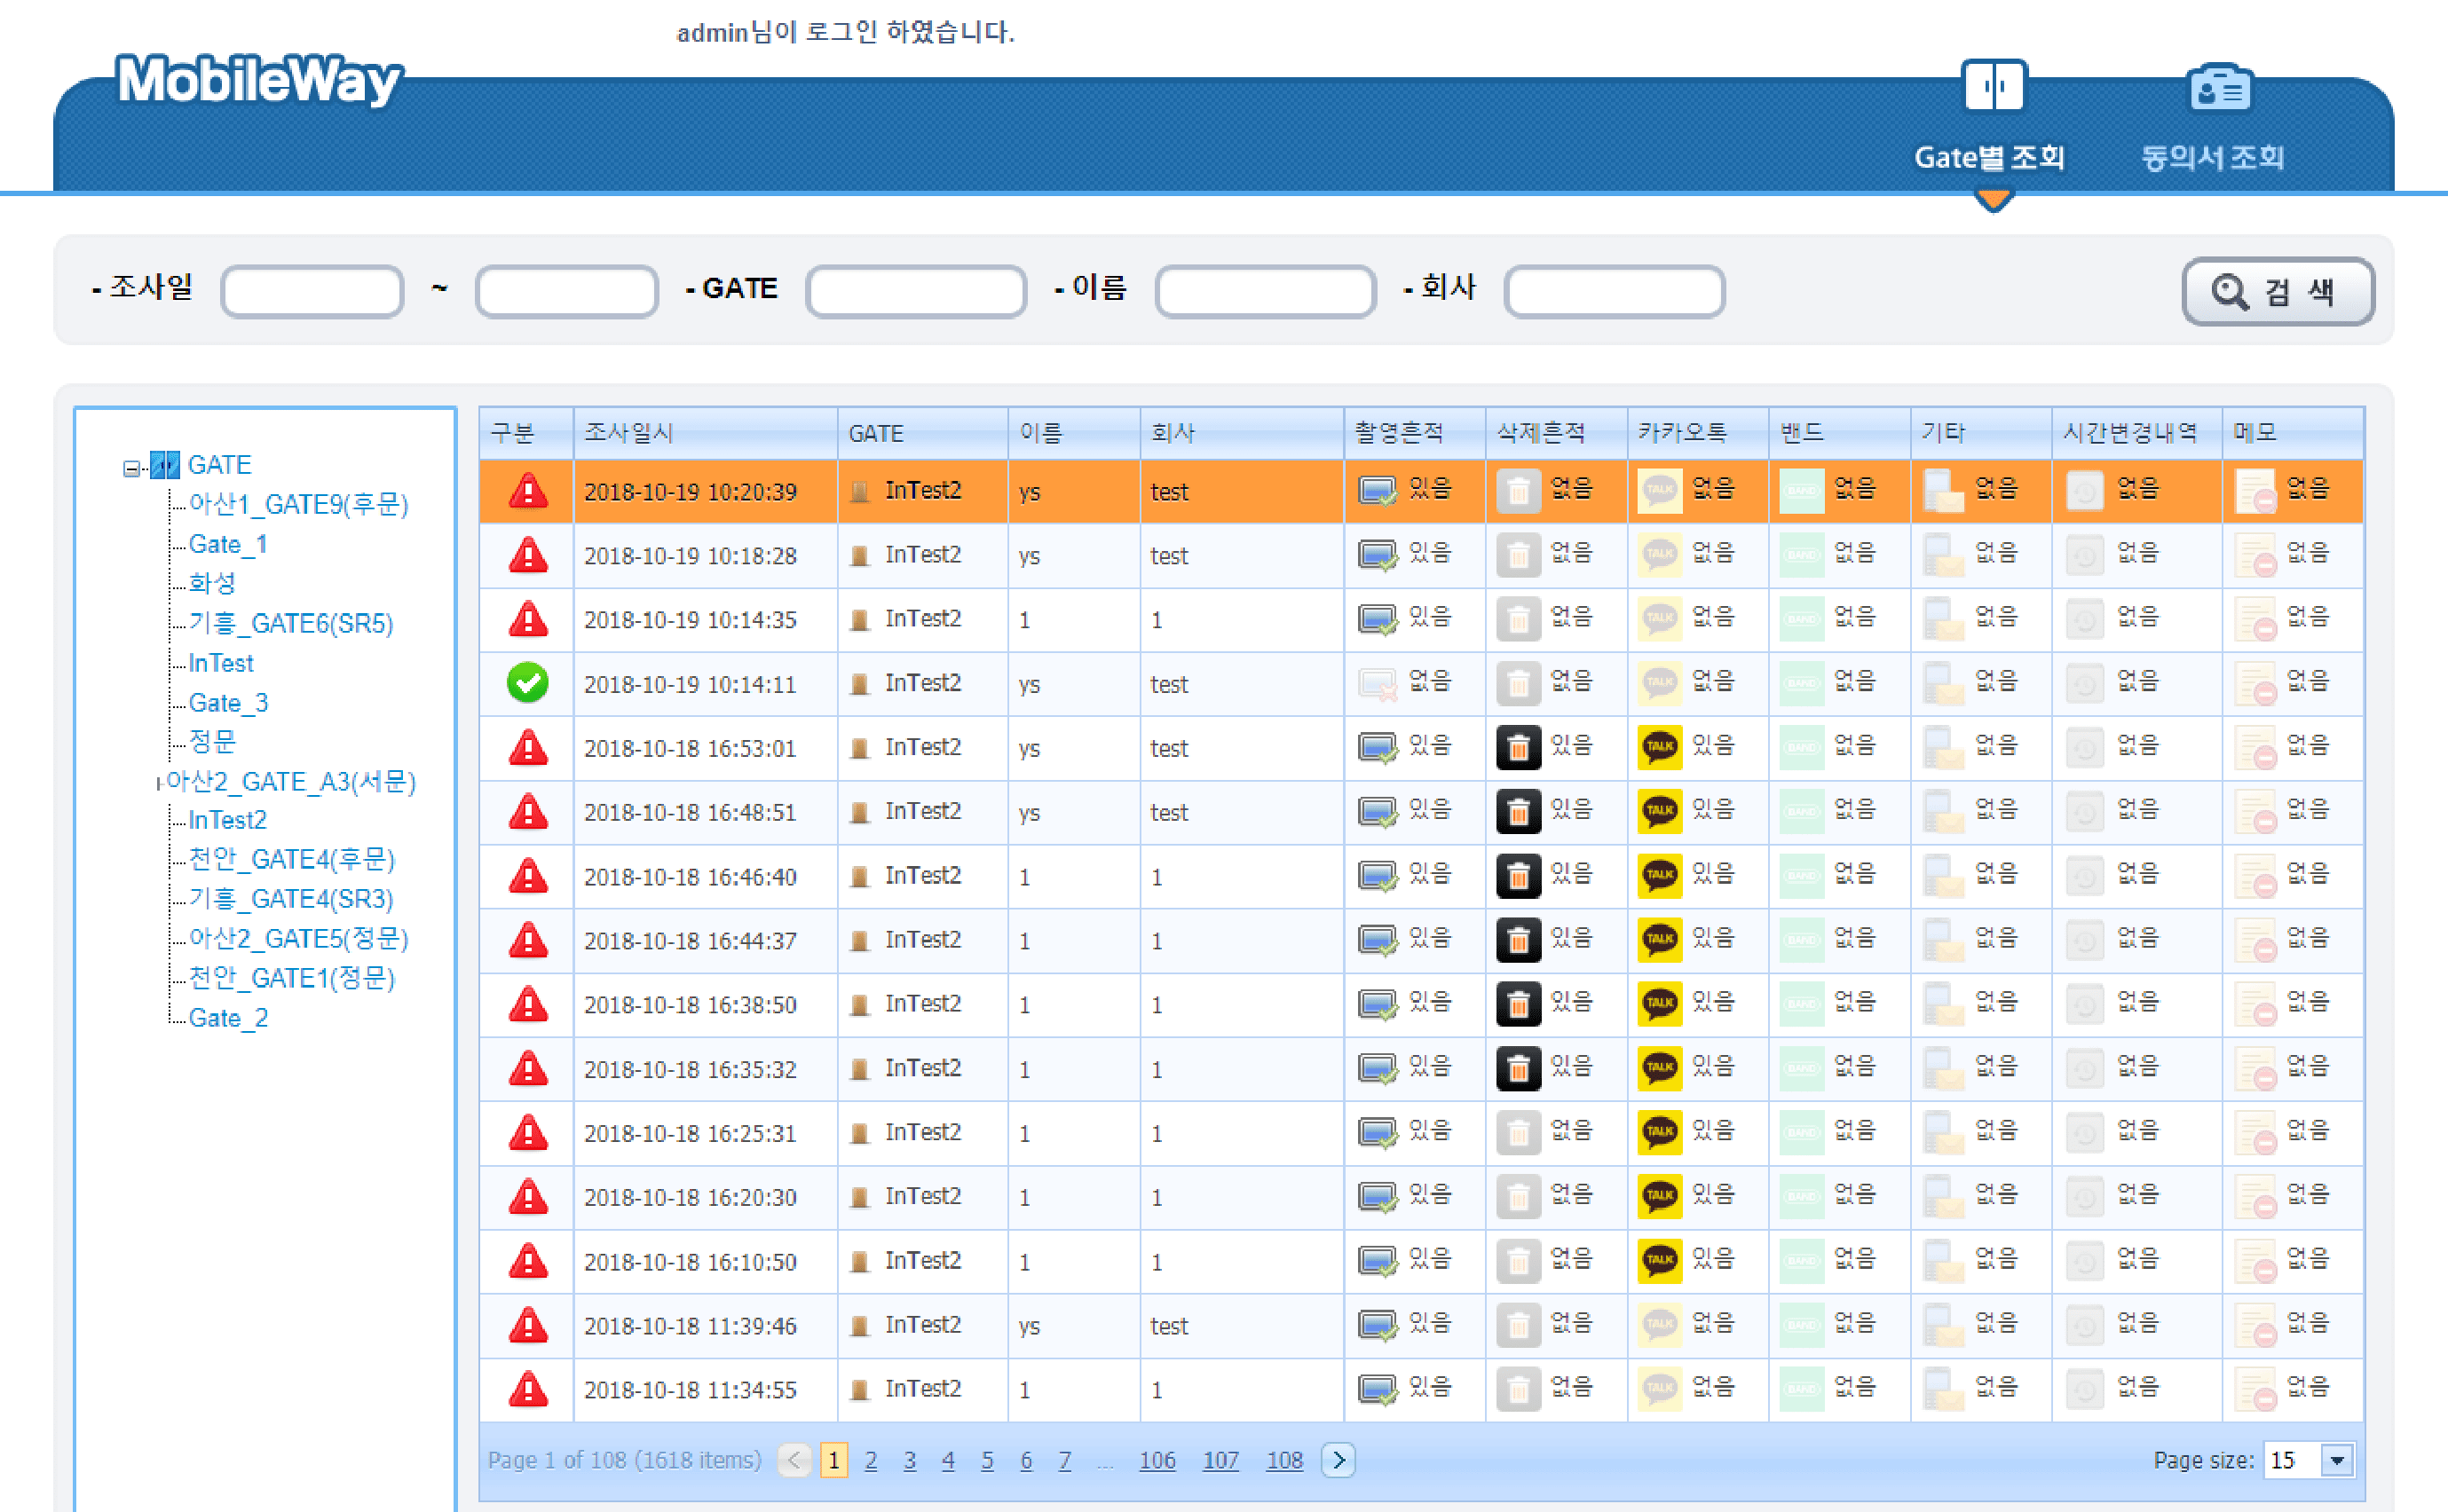Click 밴드 icon in 10:20:39 row

pos(1802,491)
